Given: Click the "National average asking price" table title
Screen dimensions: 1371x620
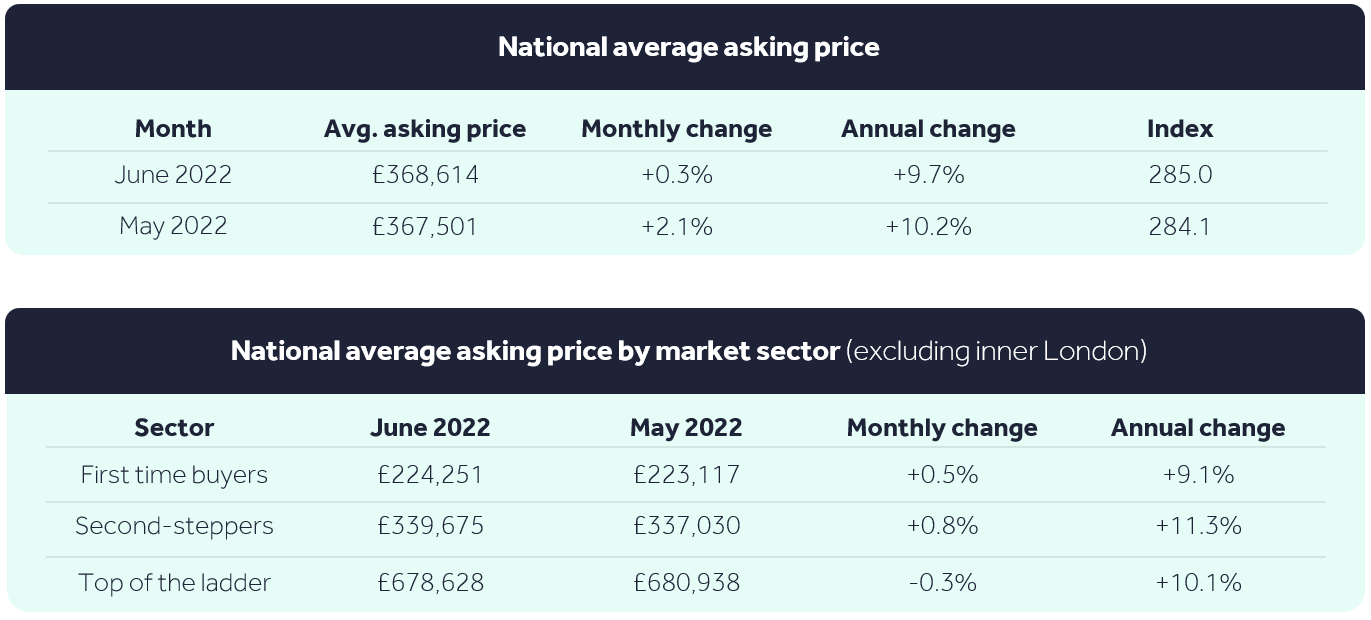Looking at the screenshot, I should [x=688, y=47].
